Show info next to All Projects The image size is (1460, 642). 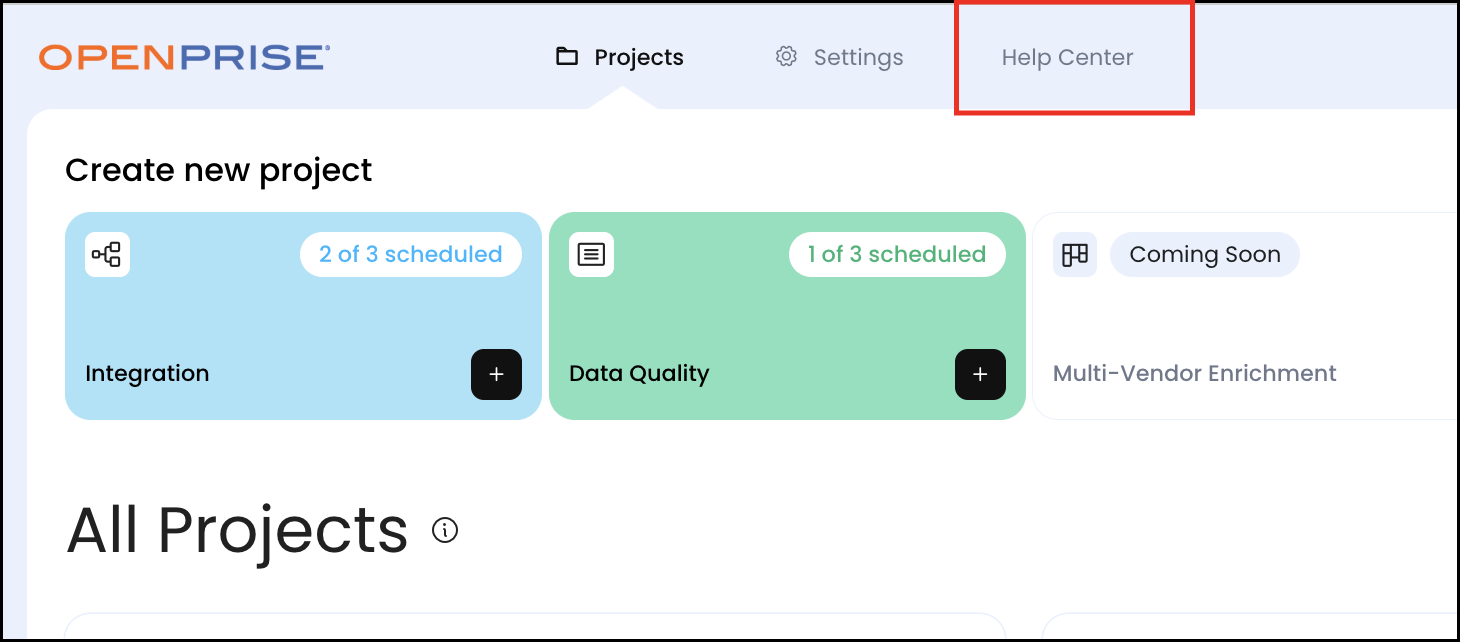click(x=445, y=530)
